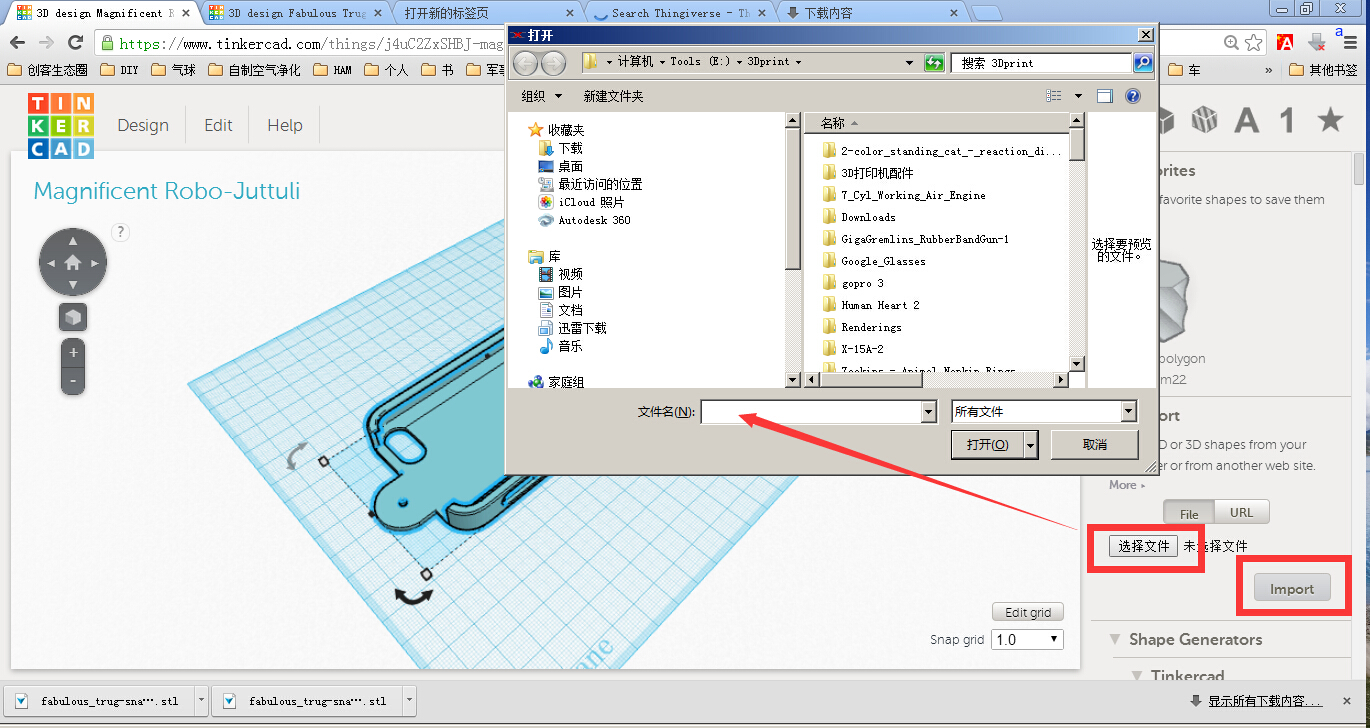The width and height of the screenshot is (1370, 728).
Task: Click the up arrow on the navigation pad
Action: (73, 241)
